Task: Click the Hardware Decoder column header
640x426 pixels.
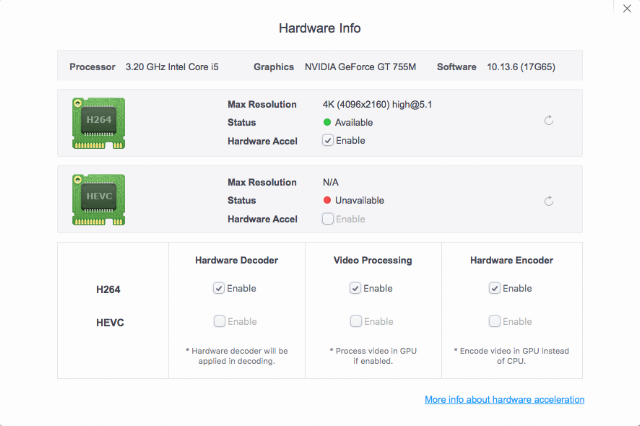Action: click(x=236, y=260)
